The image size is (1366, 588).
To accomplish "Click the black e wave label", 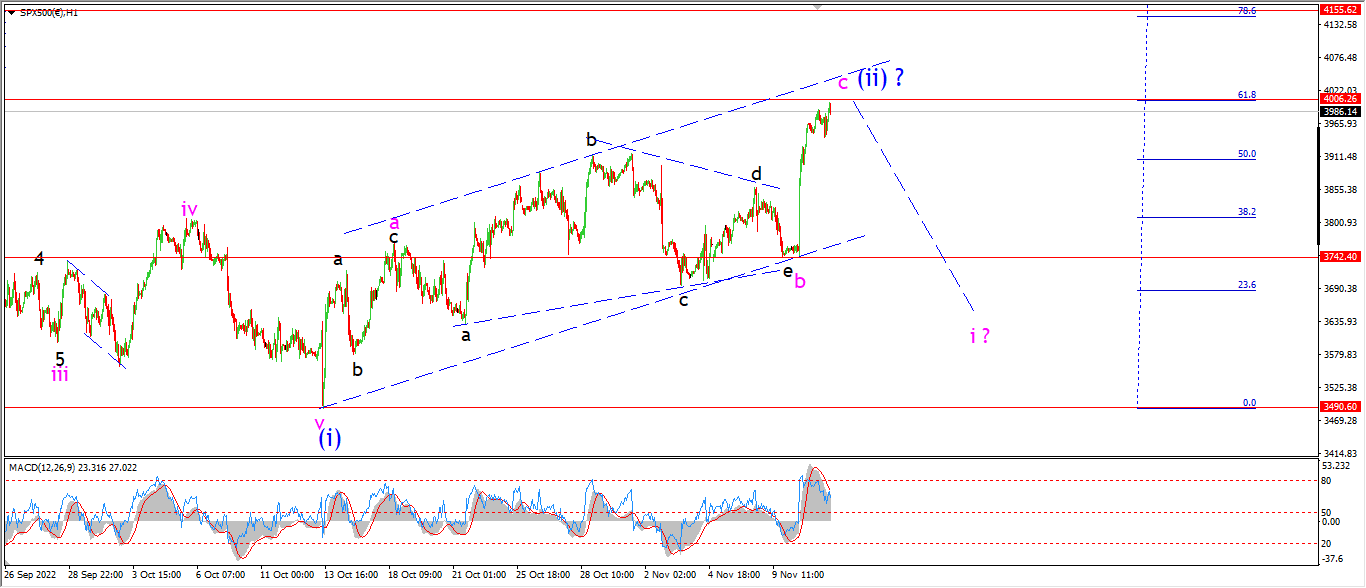I will [x=787, y=271].
